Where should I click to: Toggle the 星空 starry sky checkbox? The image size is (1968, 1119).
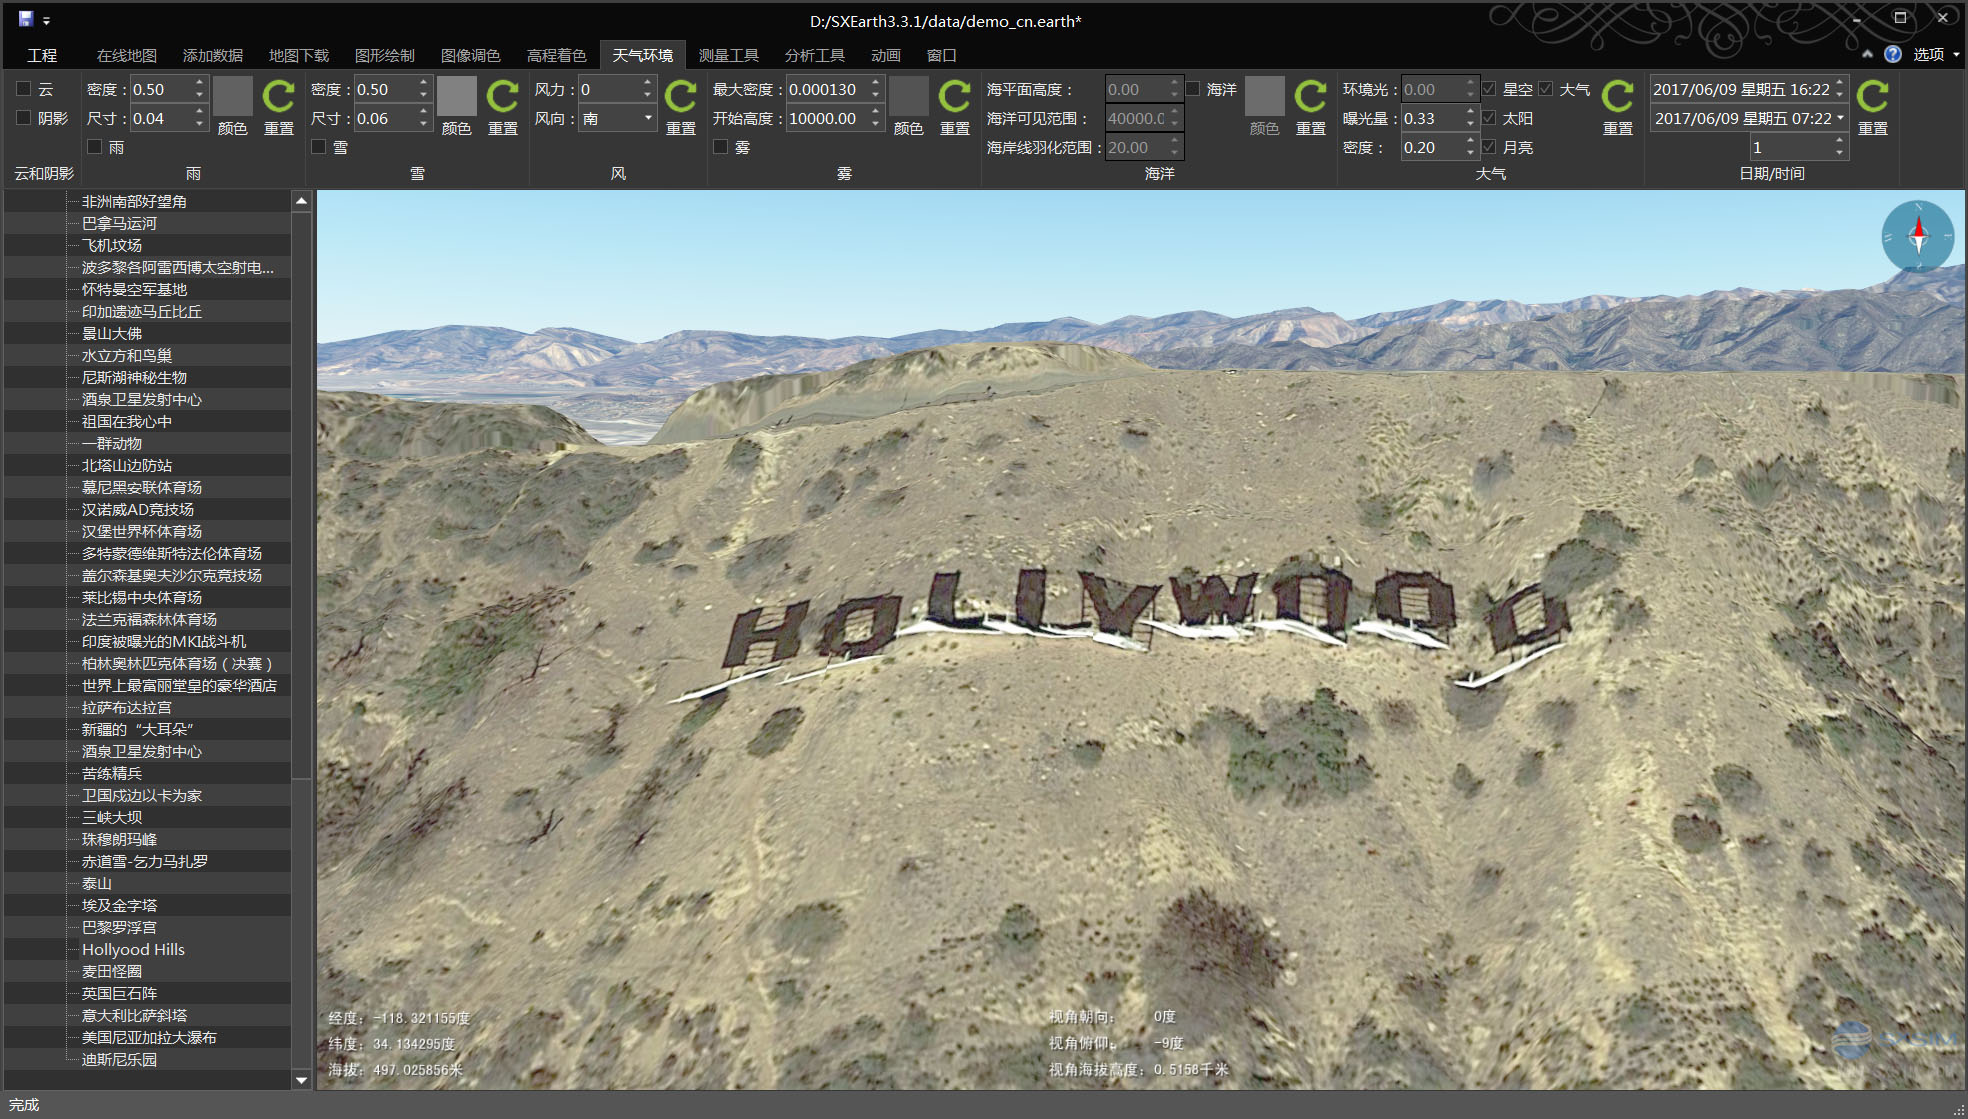(1489, 89)
